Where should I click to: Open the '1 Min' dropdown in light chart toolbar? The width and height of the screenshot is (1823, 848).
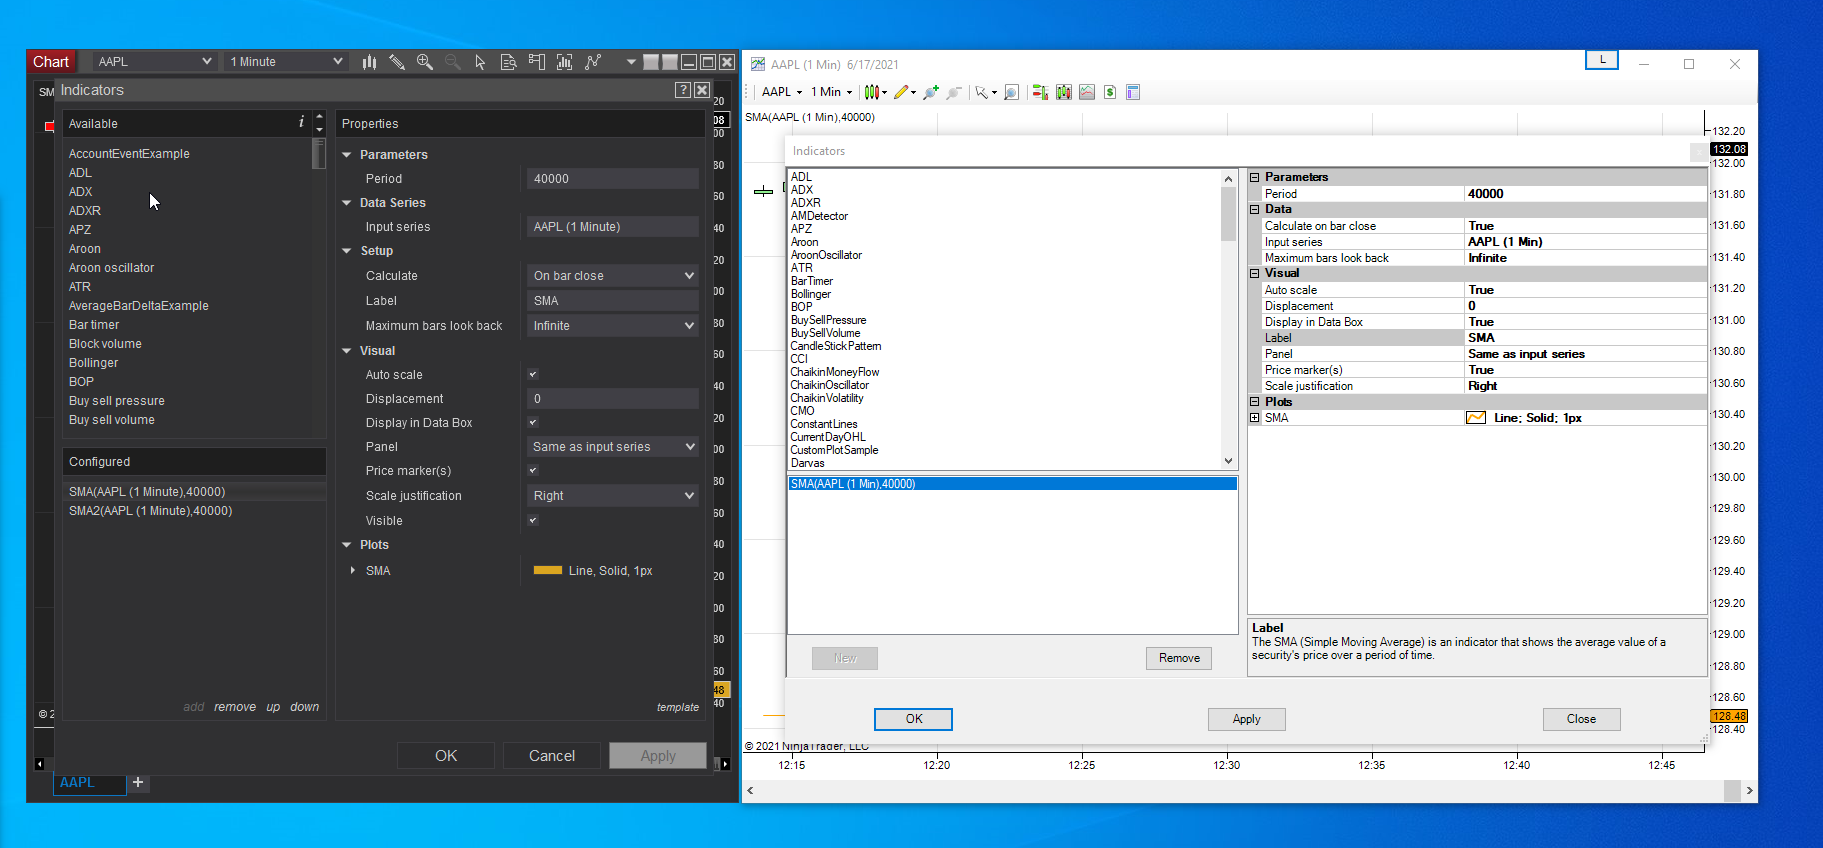pos(832,92)
